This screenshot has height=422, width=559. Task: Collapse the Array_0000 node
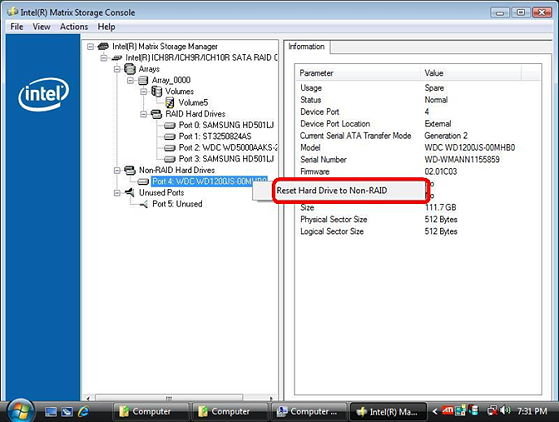point(130,81)
